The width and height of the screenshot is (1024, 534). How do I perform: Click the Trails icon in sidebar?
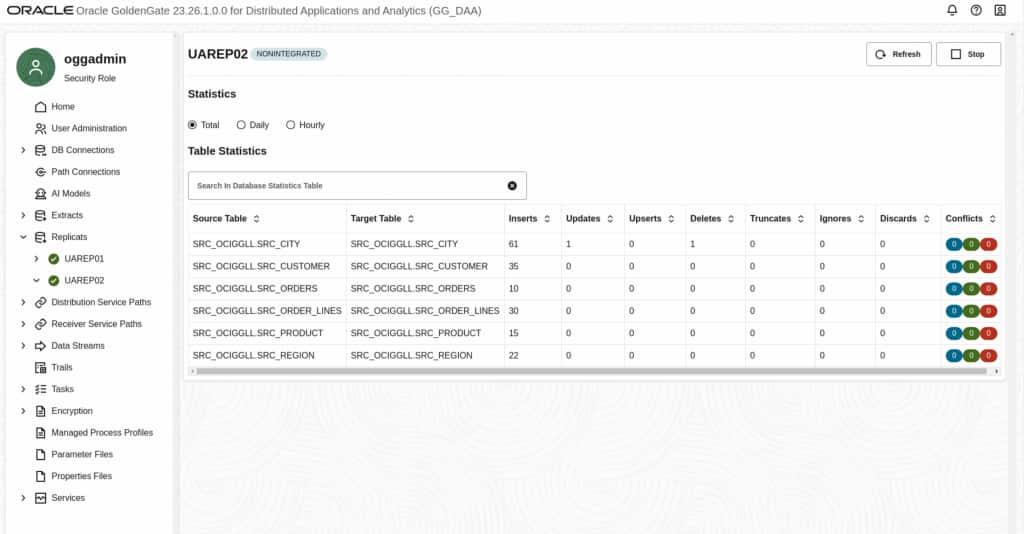click(x=40, y=368)
